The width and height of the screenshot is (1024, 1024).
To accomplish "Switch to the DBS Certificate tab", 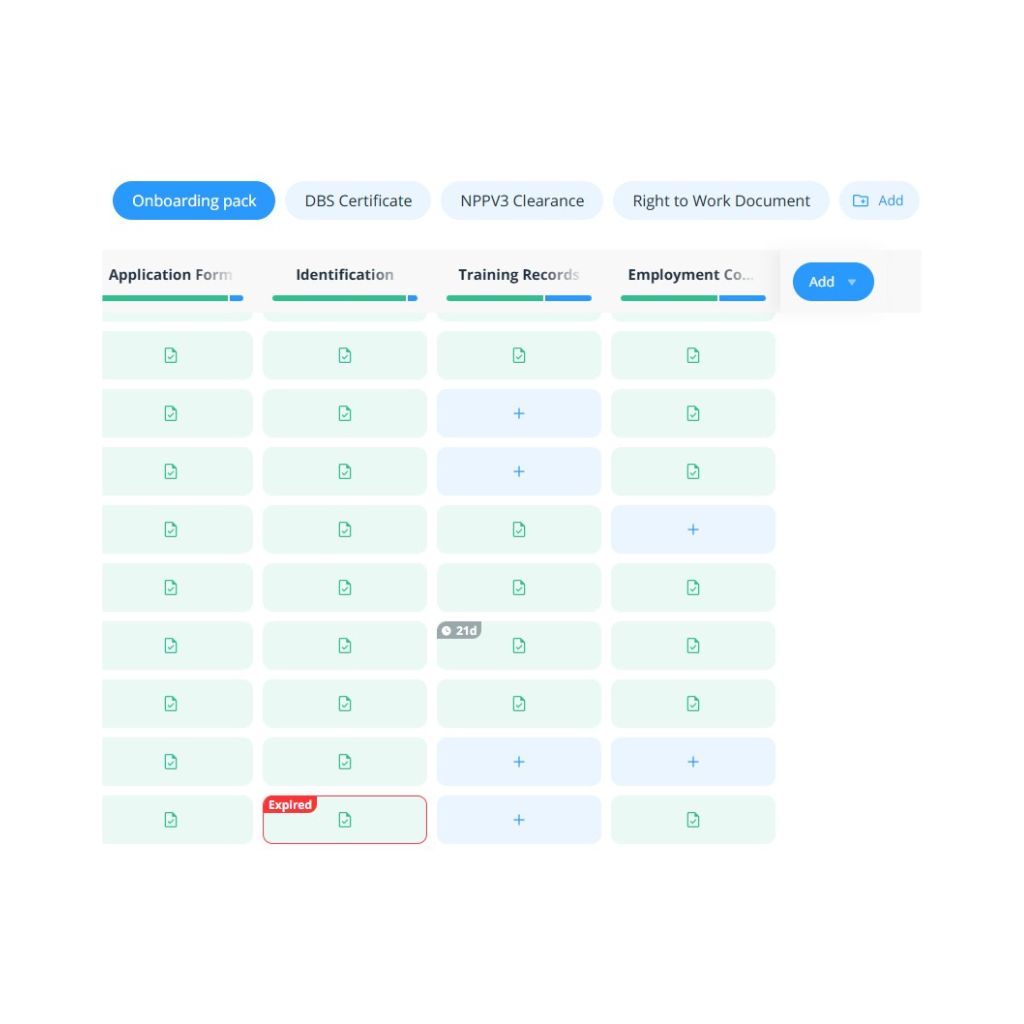I will click(358, 201).
